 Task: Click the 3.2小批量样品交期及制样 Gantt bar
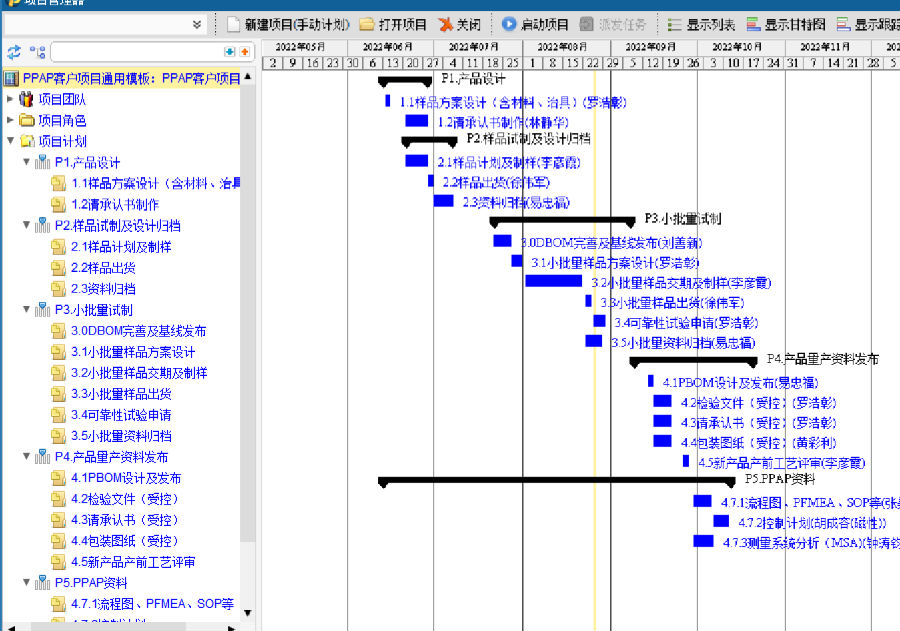click(x=553, y=281)
